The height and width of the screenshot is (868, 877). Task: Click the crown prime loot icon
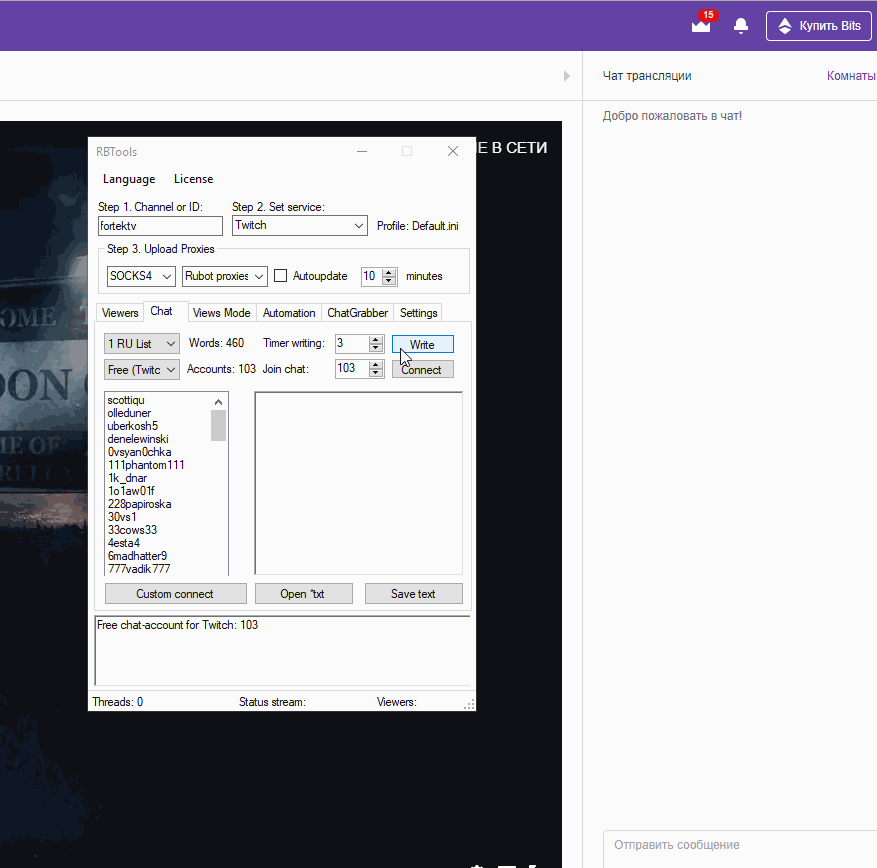(x=701, y=26)
